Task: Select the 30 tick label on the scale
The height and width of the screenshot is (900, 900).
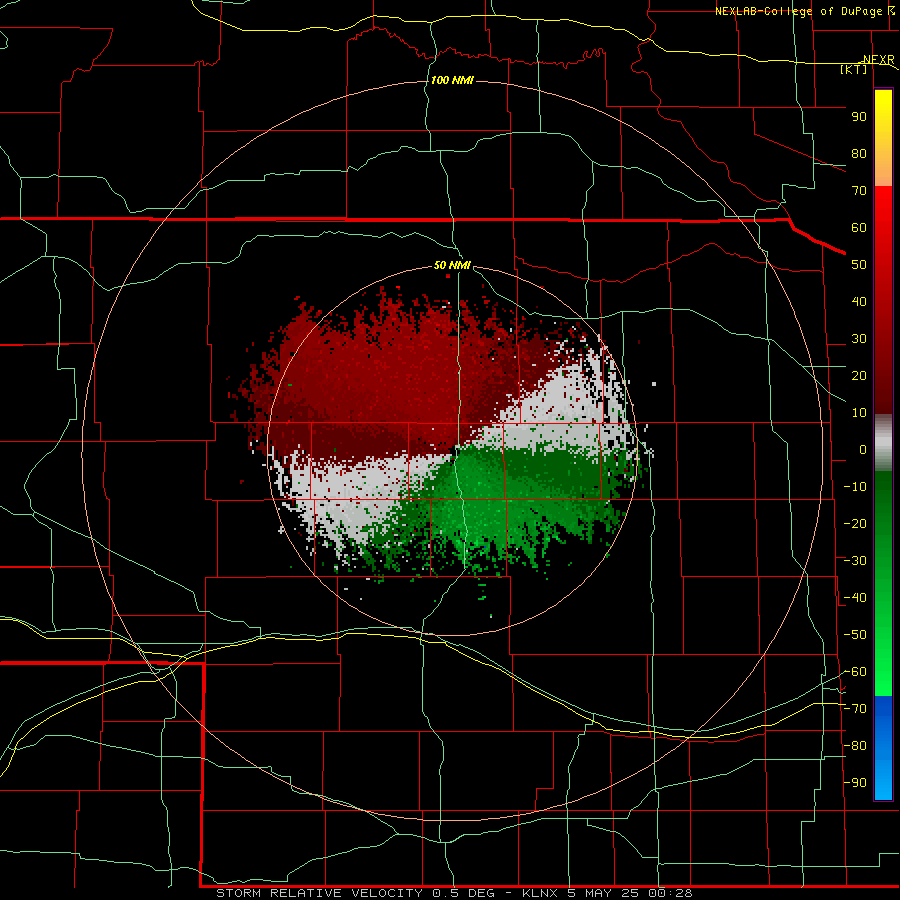Action: pos(859,339)
